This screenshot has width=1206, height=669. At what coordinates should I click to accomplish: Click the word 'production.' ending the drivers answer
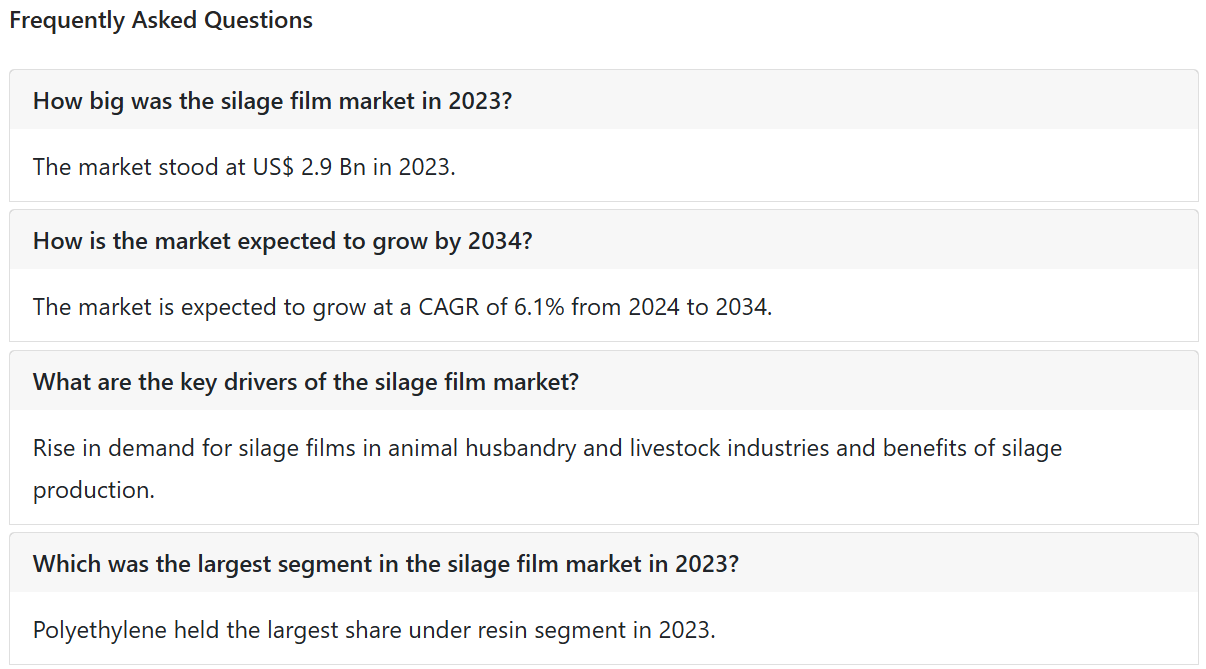point(94,490)
